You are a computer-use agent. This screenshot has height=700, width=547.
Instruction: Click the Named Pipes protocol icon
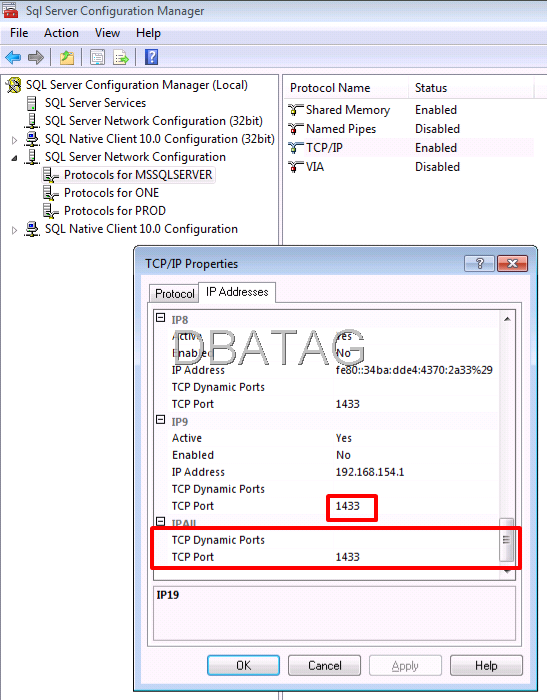295,129
